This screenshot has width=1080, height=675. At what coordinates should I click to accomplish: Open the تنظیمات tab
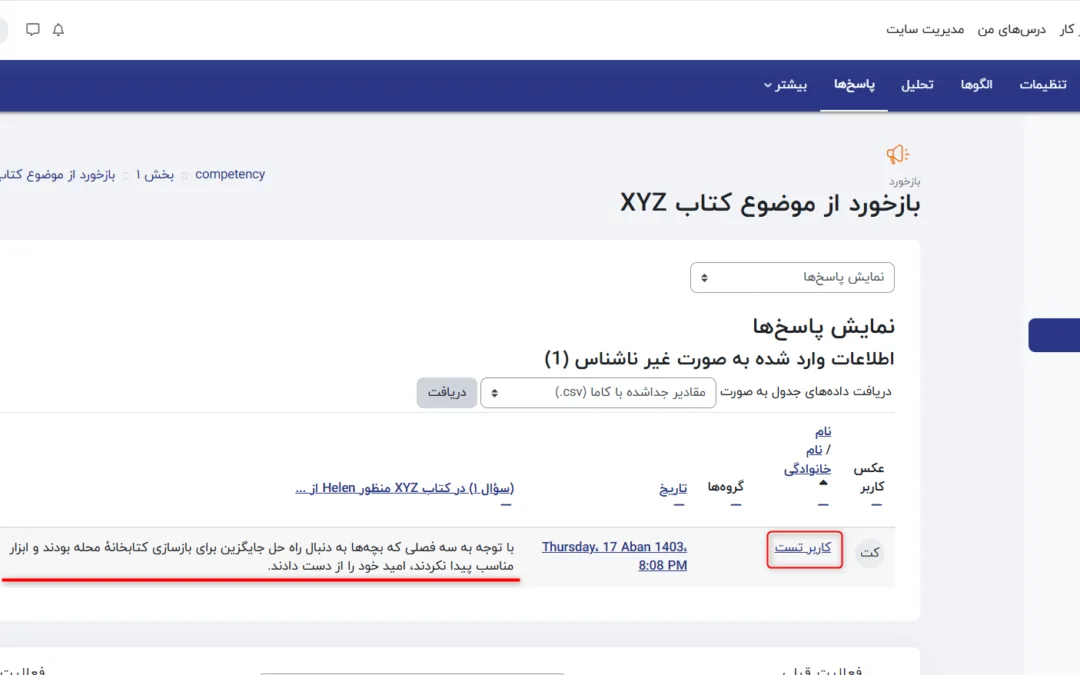coord(1043,85)
